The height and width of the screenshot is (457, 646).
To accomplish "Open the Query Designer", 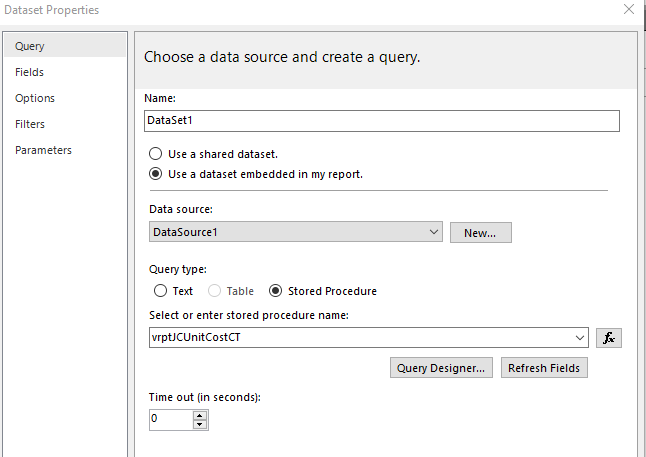I will (441, 367).
